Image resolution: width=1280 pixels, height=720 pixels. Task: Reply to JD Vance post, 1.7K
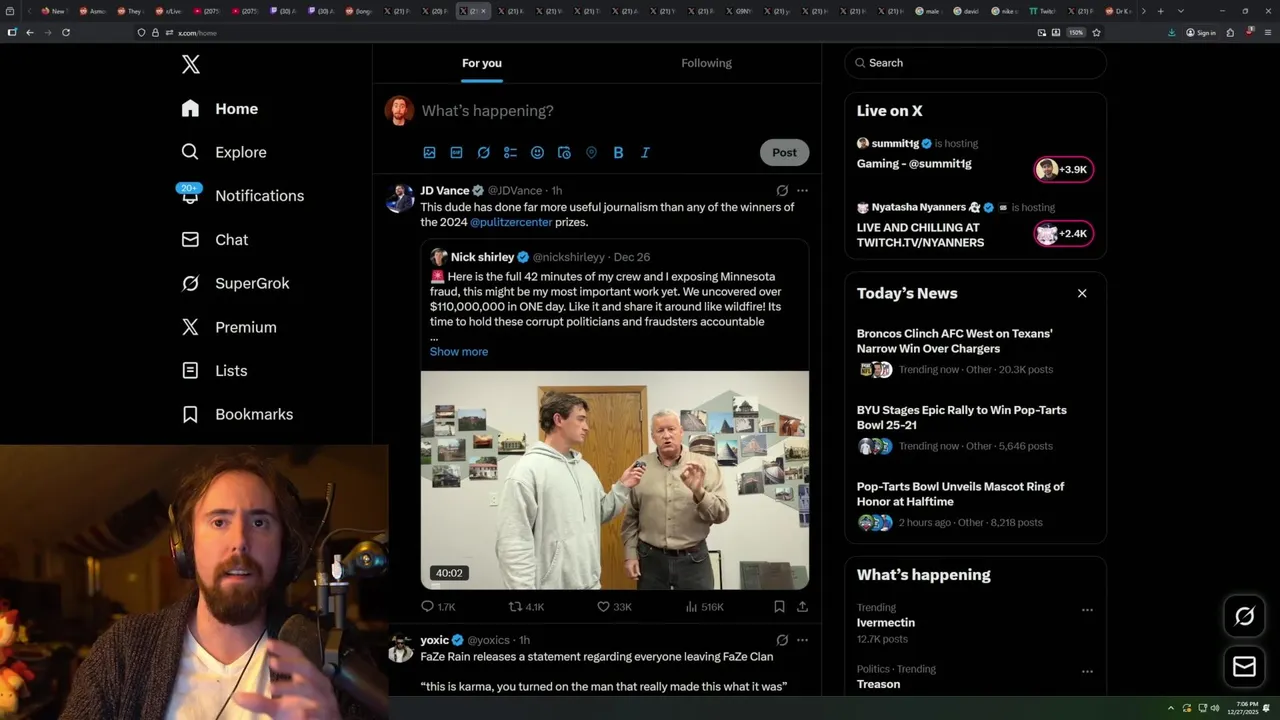coord(438,607)
